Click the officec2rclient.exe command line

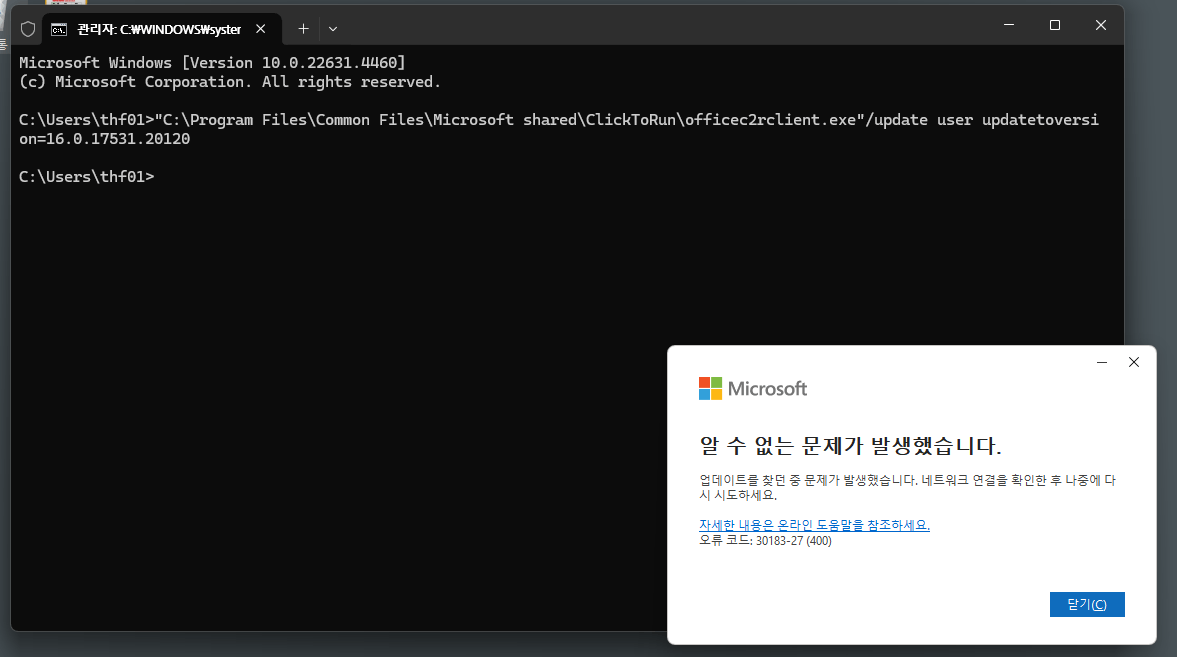558,120
